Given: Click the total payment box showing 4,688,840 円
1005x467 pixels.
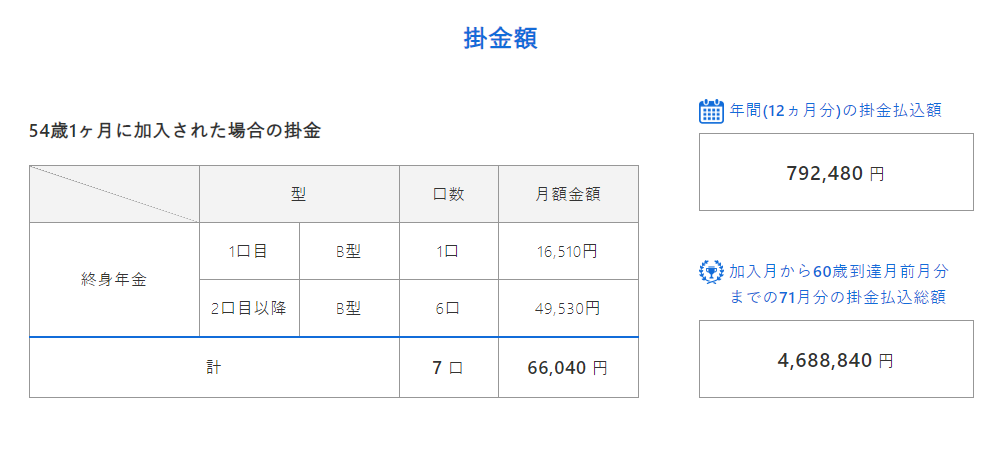Looking at the screenshot, I should [x=836, y=359].
